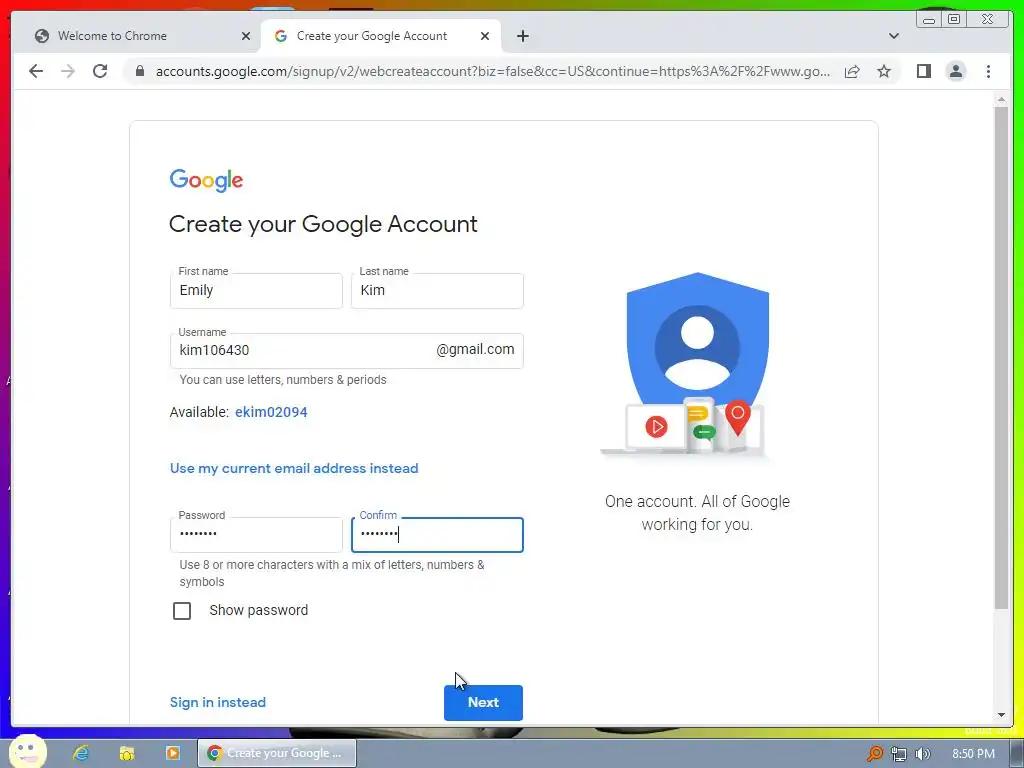1024x768 pixels.
Task: Open a new tab with the plus icon
Action: click(x=522, y=36)
